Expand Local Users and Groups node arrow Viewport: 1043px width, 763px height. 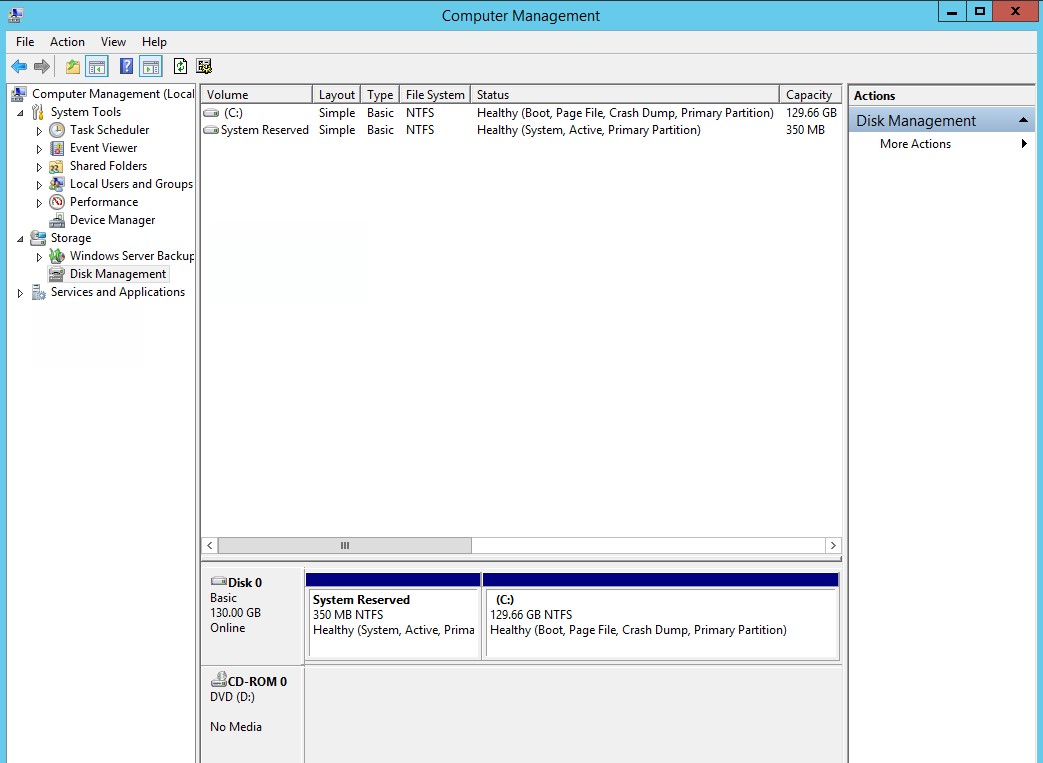(x=39, y=184)
